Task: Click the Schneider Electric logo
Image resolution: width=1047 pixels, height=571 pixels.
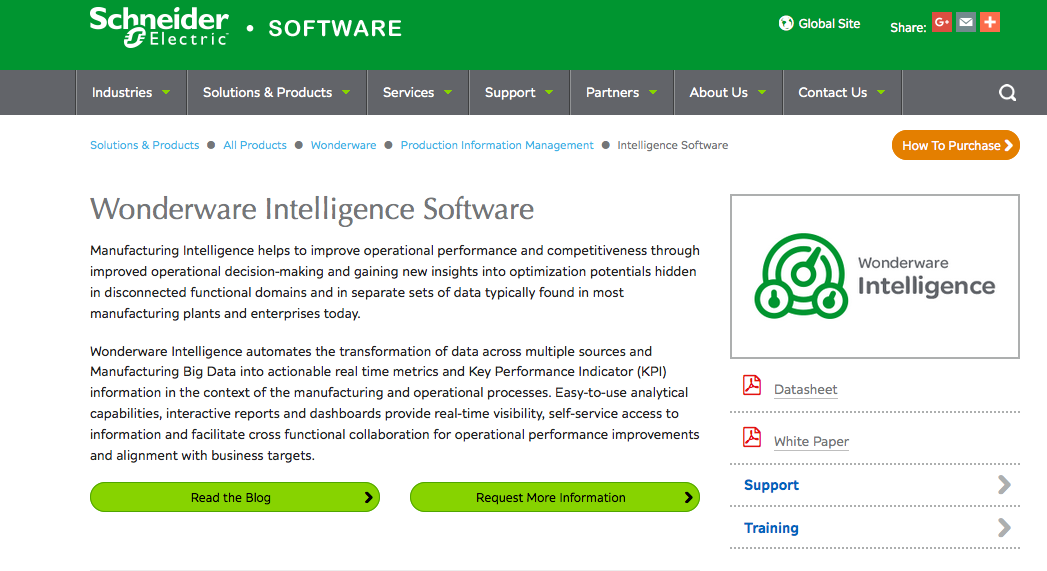Action: [159, 27]
